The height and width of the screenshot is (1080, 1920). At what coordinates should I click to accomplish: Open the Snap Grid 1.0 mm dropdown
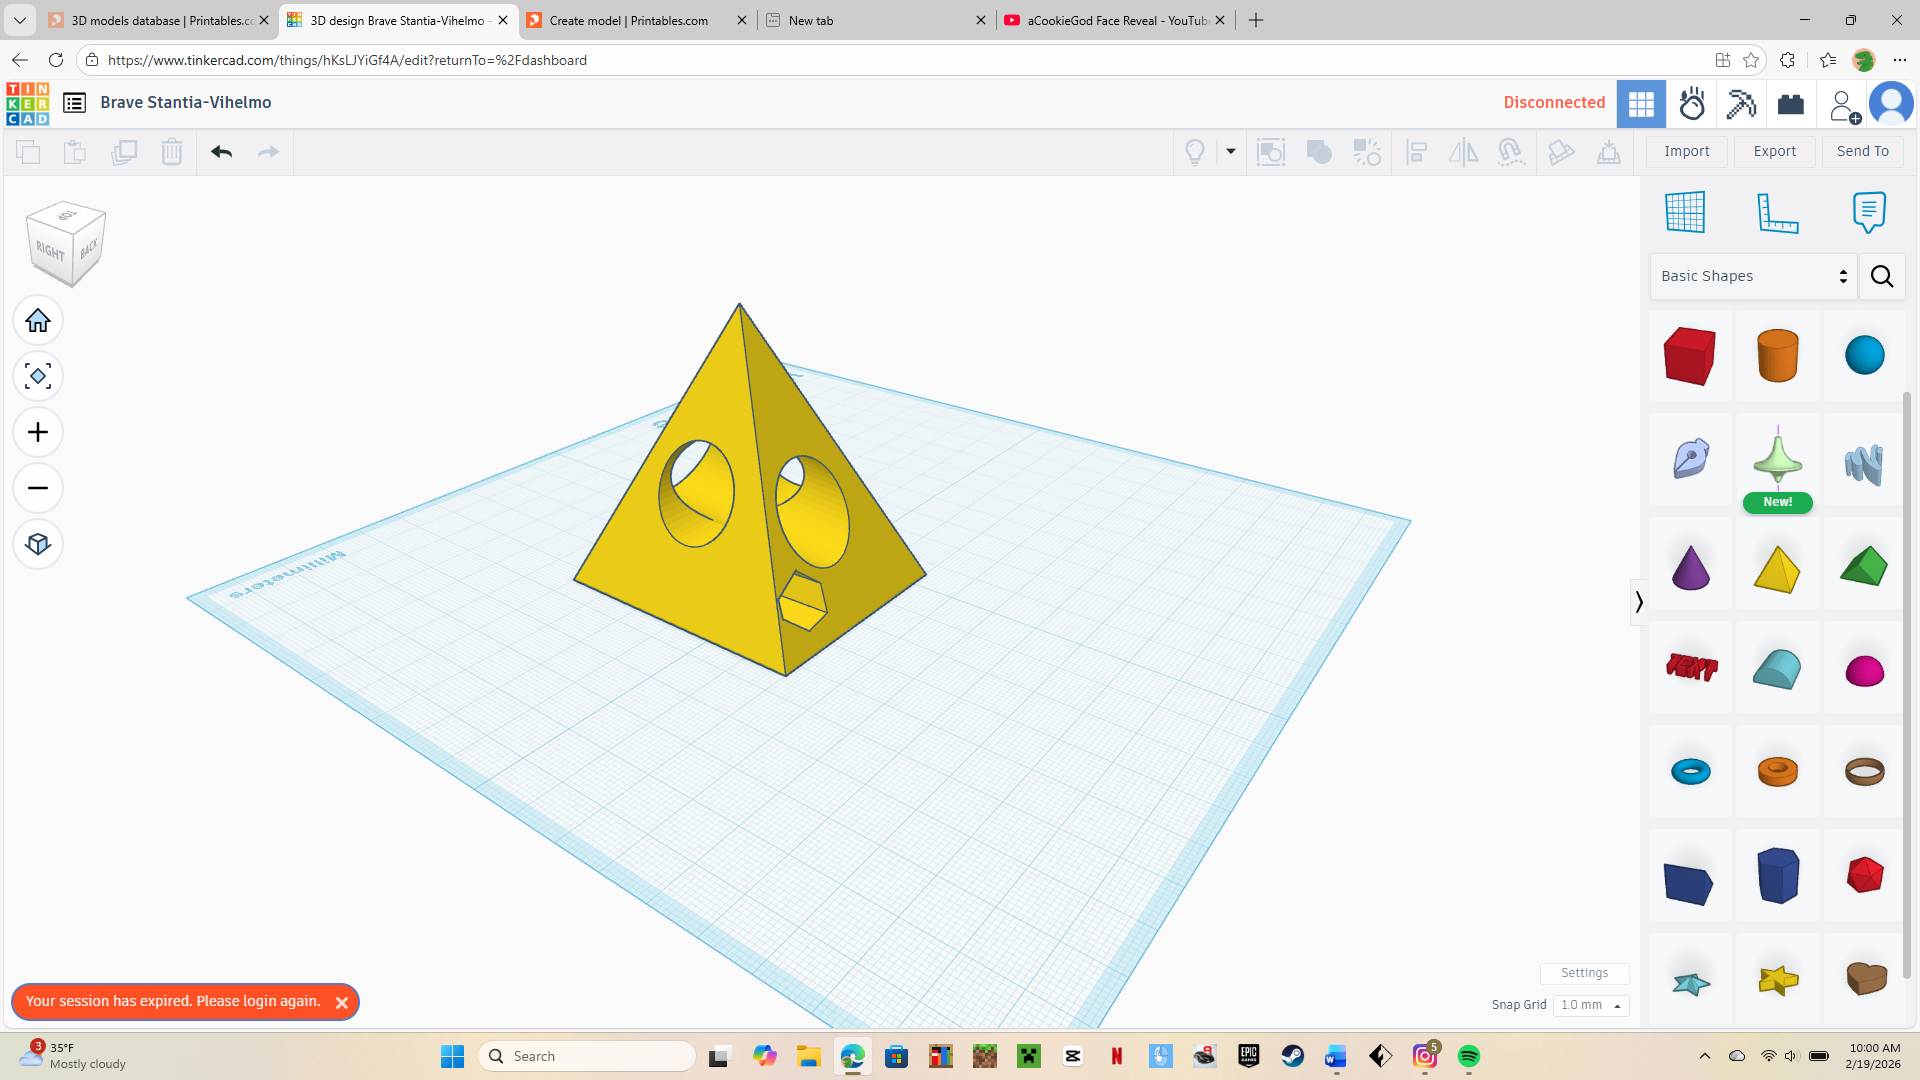point(1591,1005)
